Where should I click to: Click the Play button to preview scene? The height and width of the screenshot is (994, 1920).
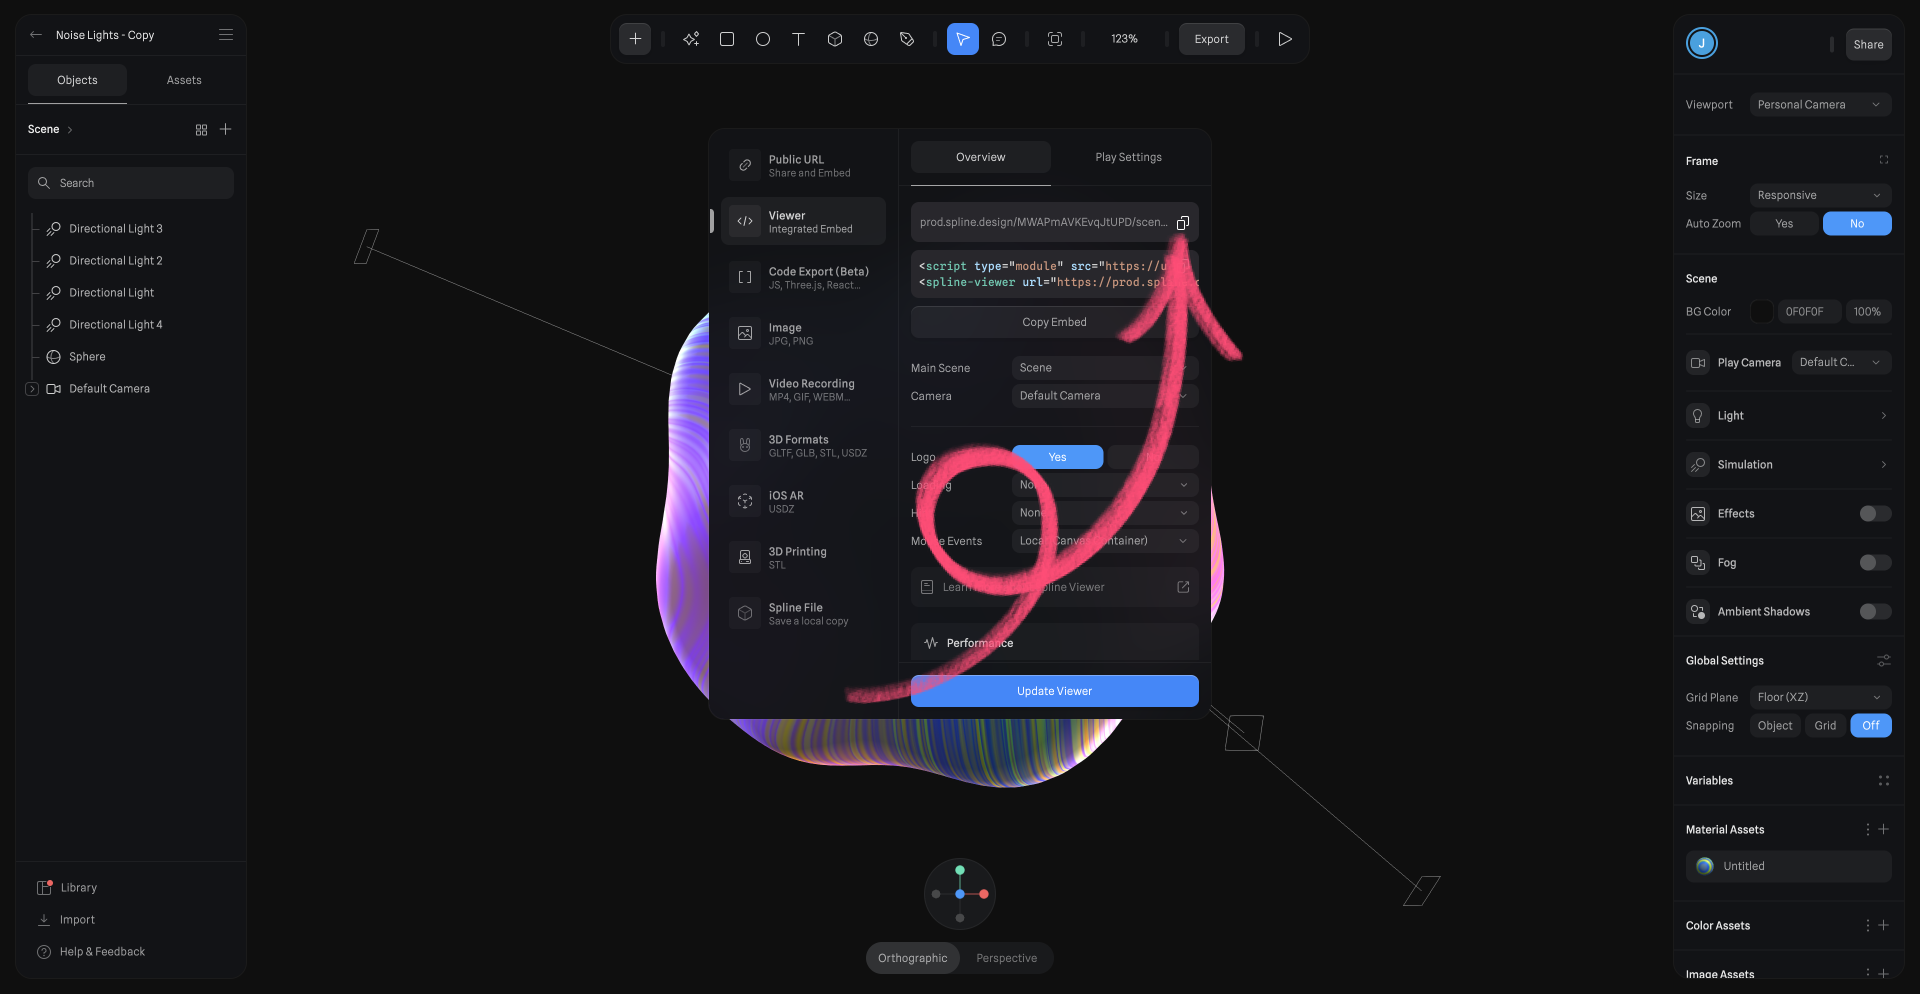point(1285,39)
